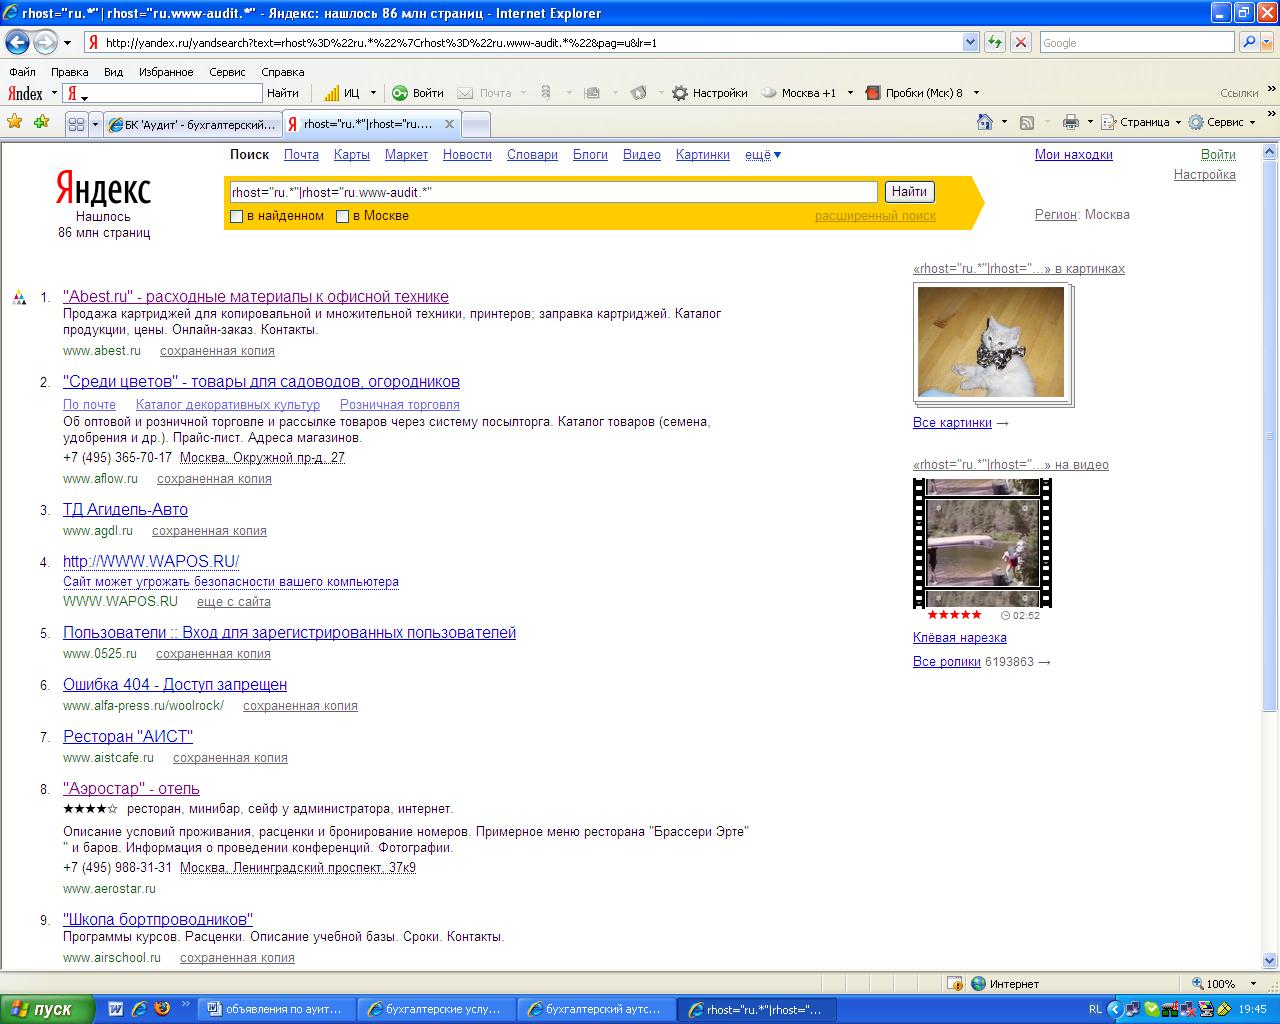Click the Yandex search query input field
Image resolution: width=1280 pixels, height=1024 pixels.
coord(553,191)
